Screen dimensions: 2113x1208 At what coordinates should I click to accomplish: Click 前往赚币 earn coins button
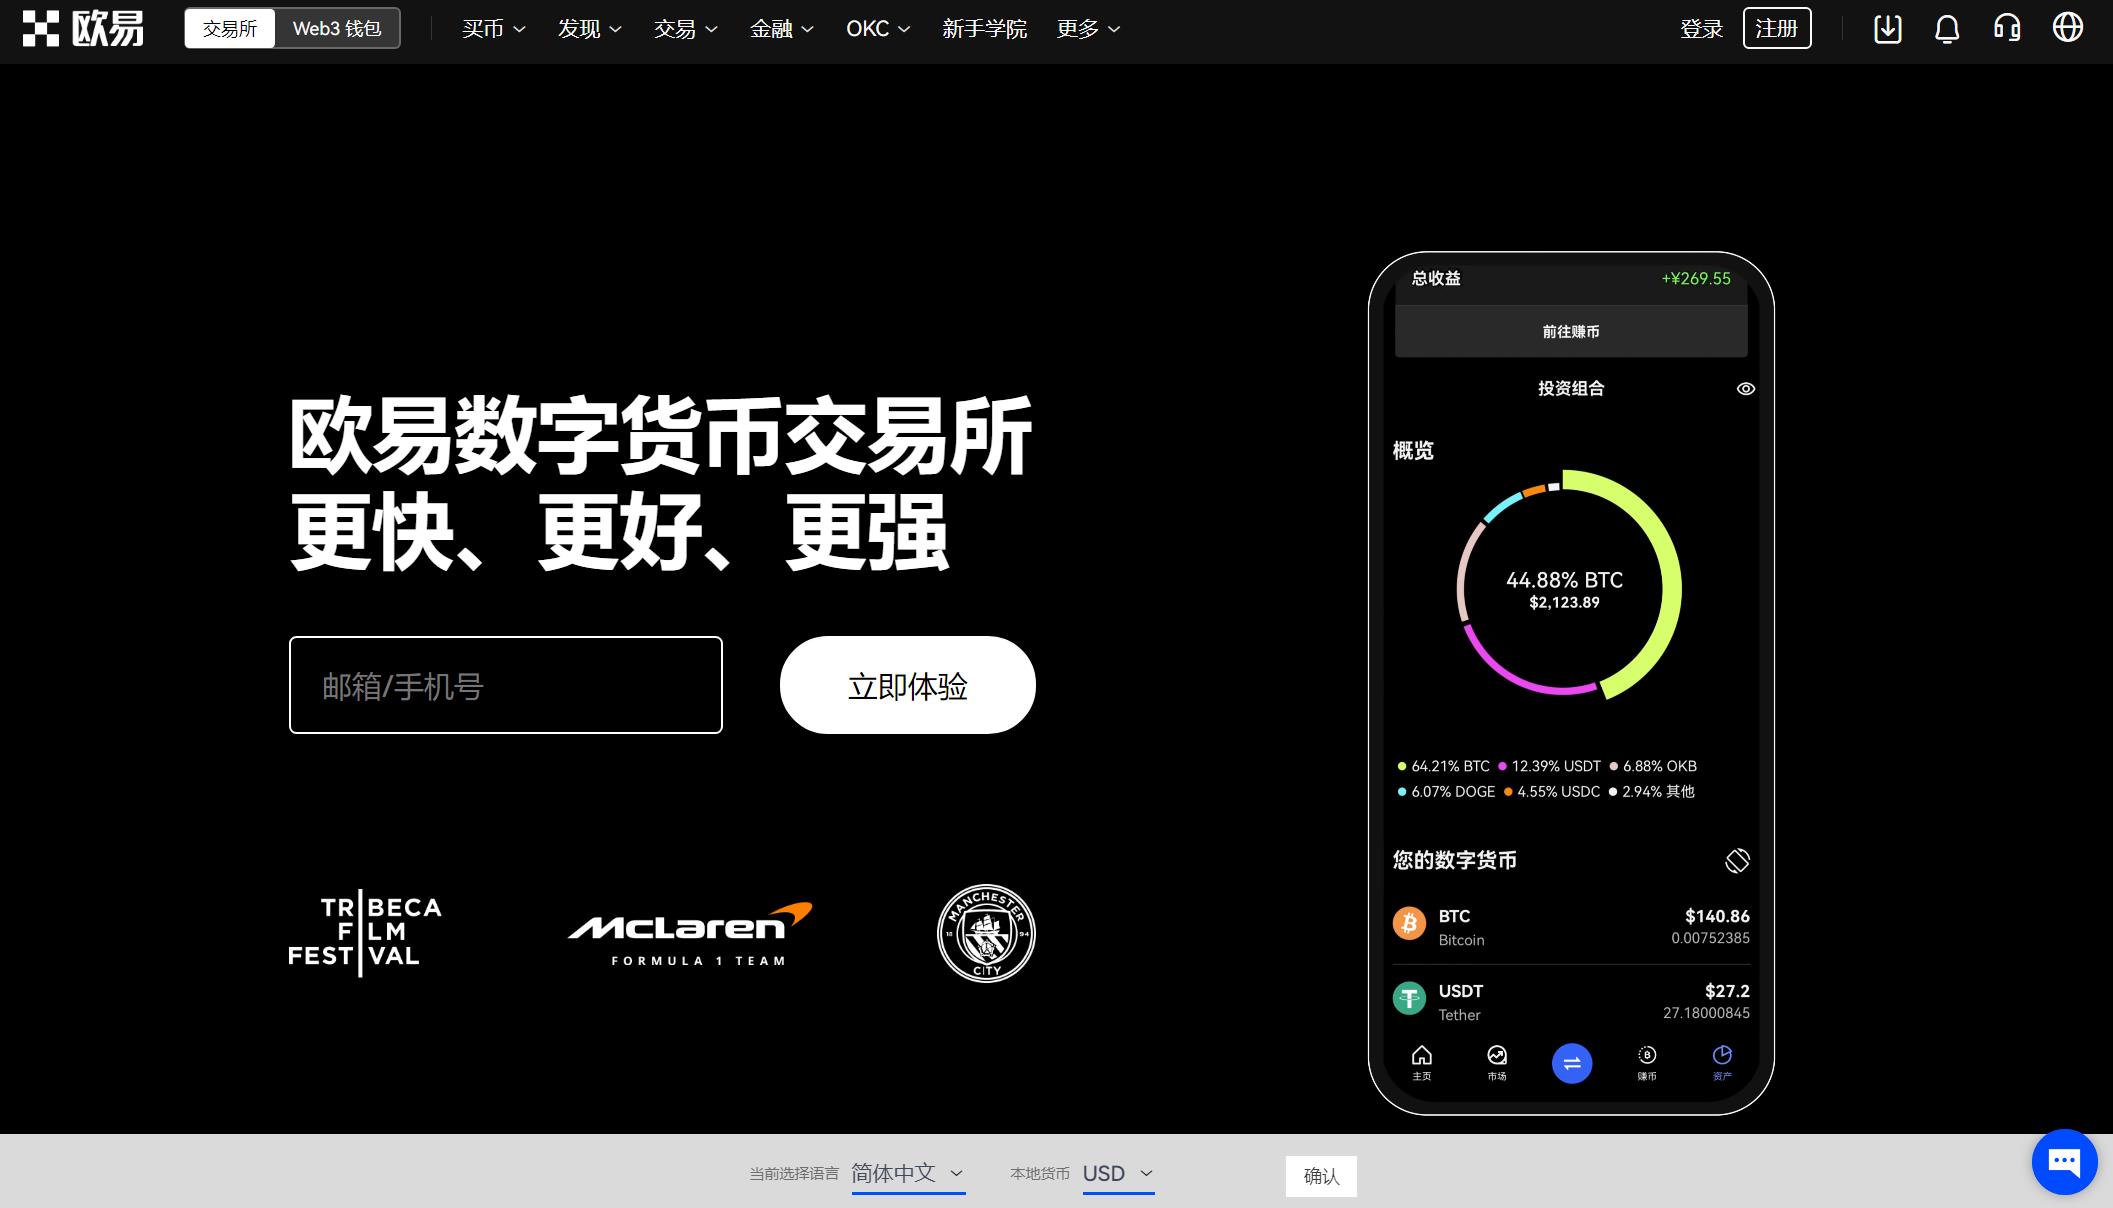click(1570, 331)
